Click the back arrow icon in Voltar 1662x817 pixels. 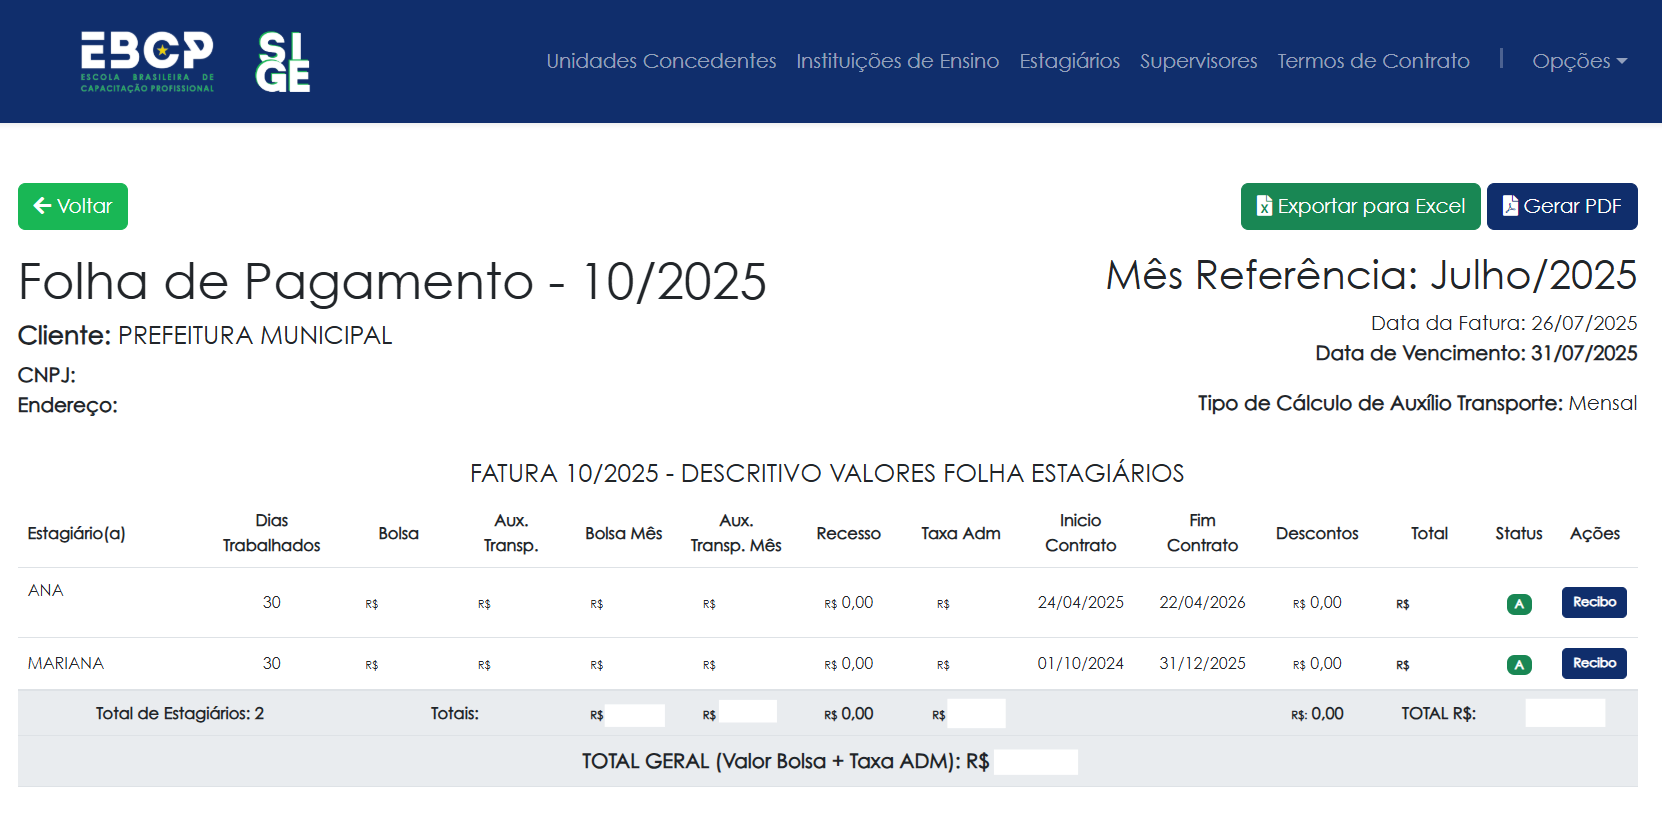point(42,206)
